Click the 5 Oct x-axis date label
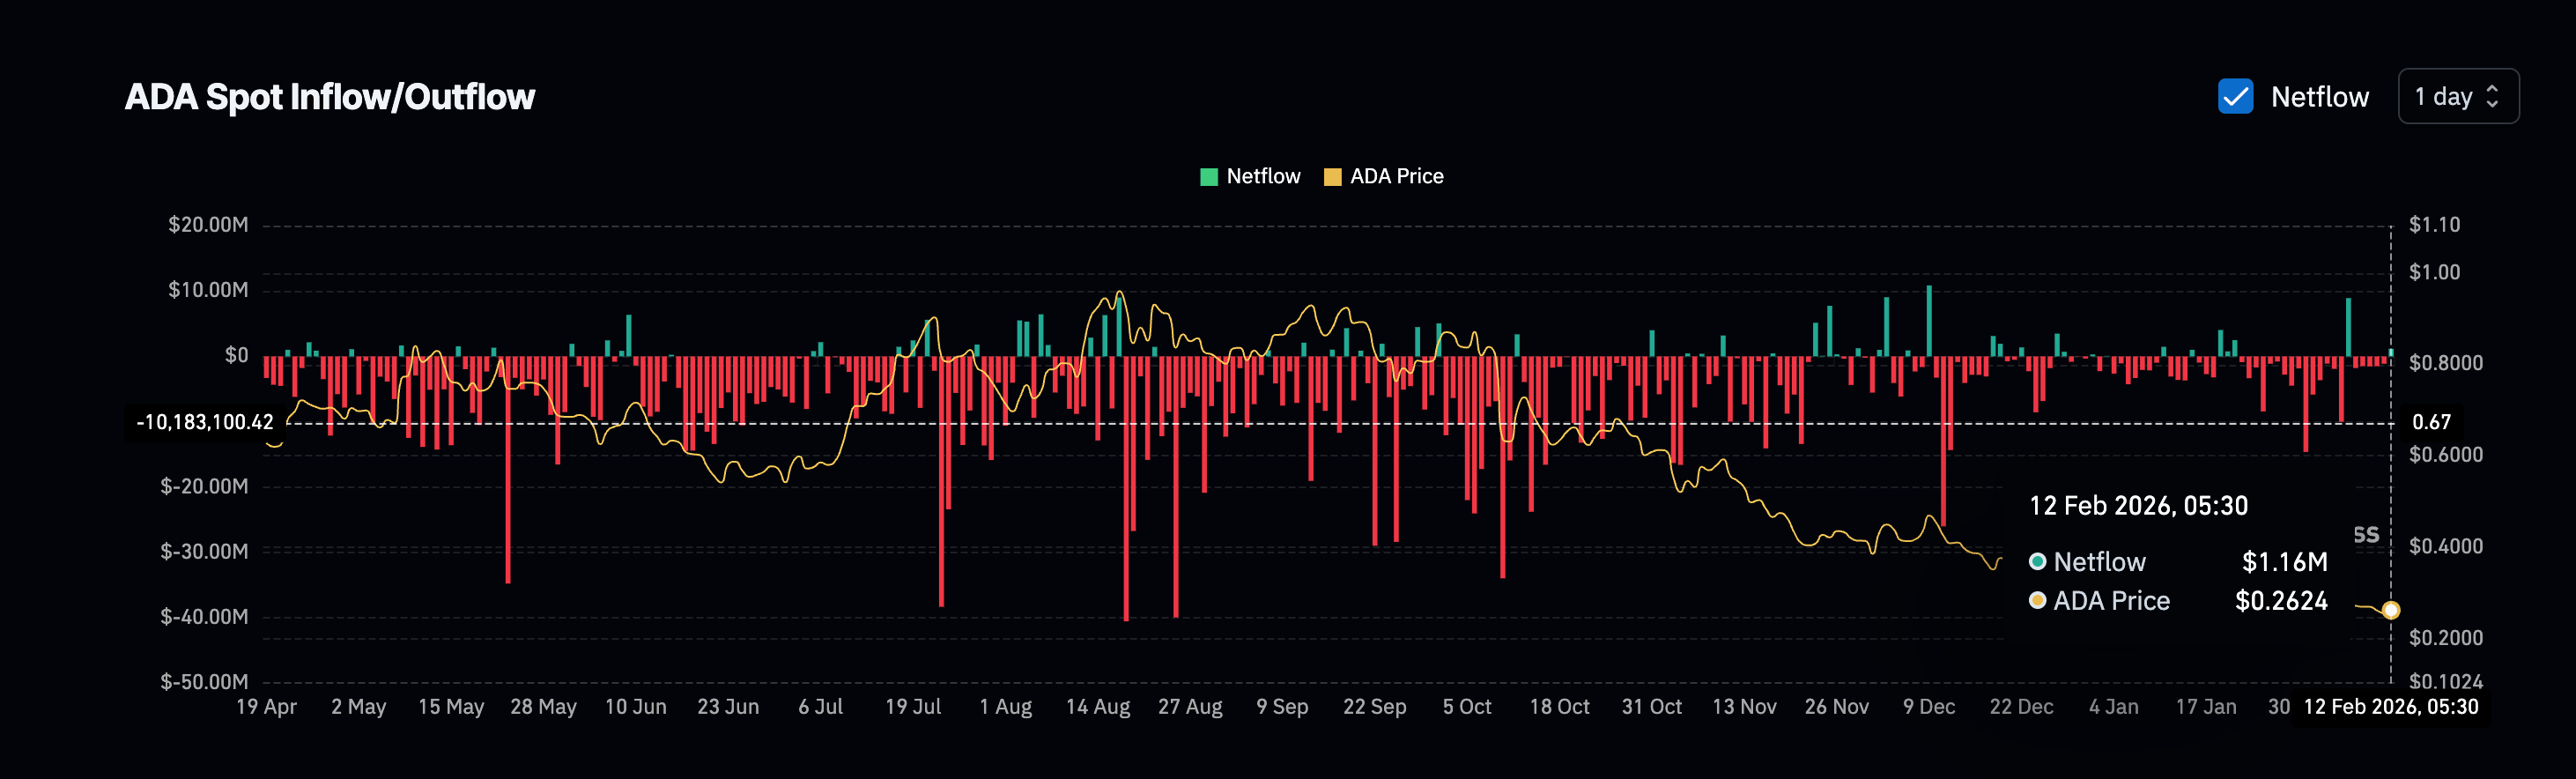The height and width of the screenshot is (779, 2576). click(x=1466, y=707)
